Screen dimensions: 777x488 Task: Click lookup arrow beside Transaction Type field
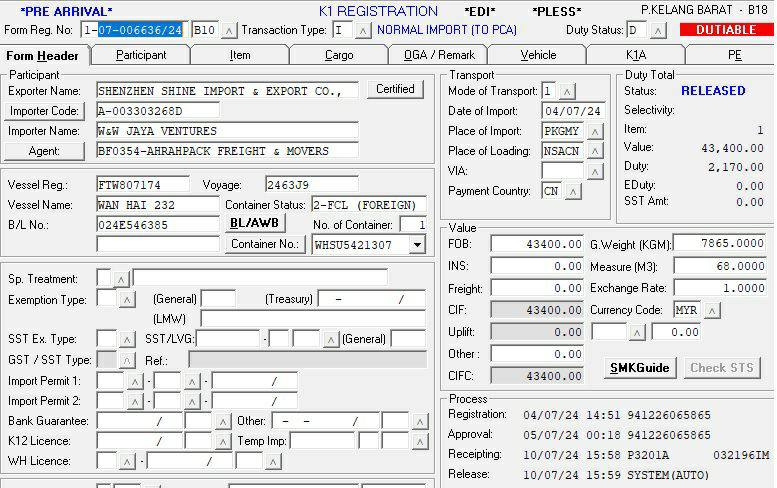363,31
